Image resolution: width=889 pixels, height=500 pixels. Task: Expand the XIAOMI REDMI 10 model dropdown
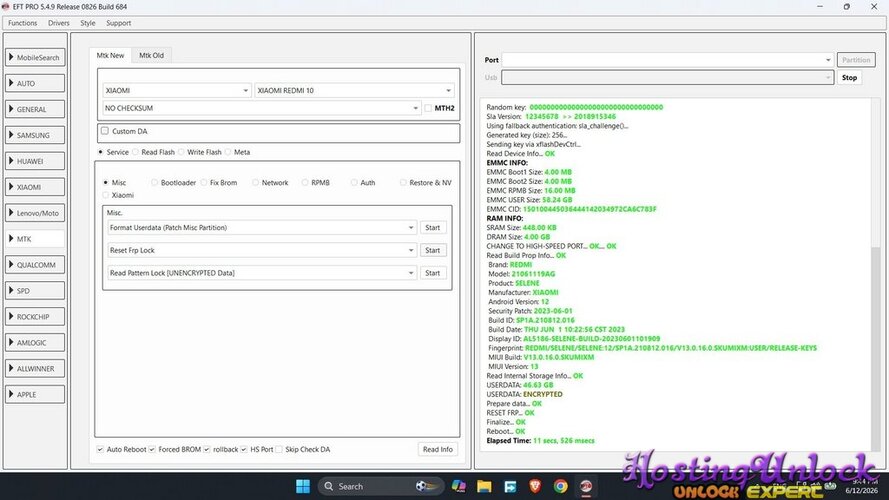pos(354,90)
